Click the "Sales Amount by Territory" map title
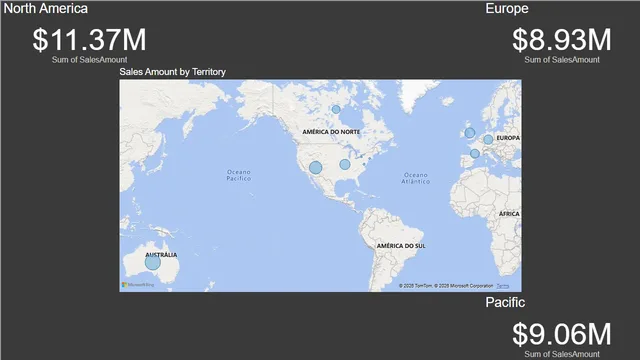 (x=173, y=72)
